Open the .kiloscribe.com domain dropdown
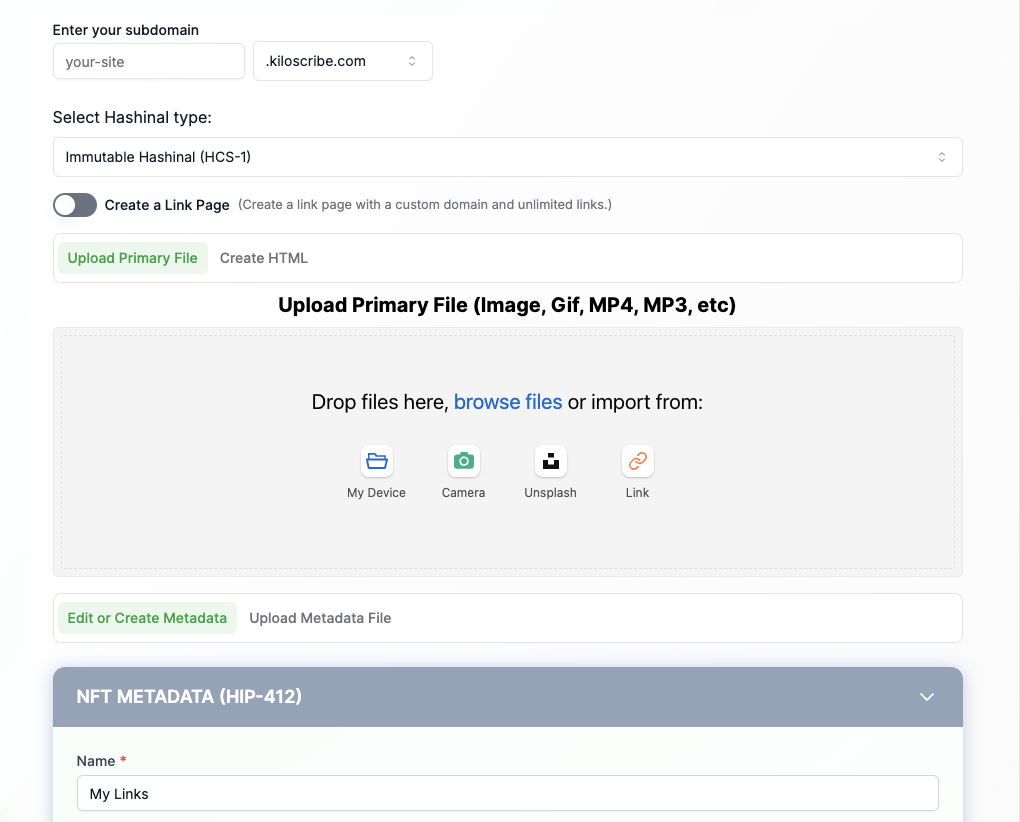This screenshot has height=822, width=1020. click(342, 61)
